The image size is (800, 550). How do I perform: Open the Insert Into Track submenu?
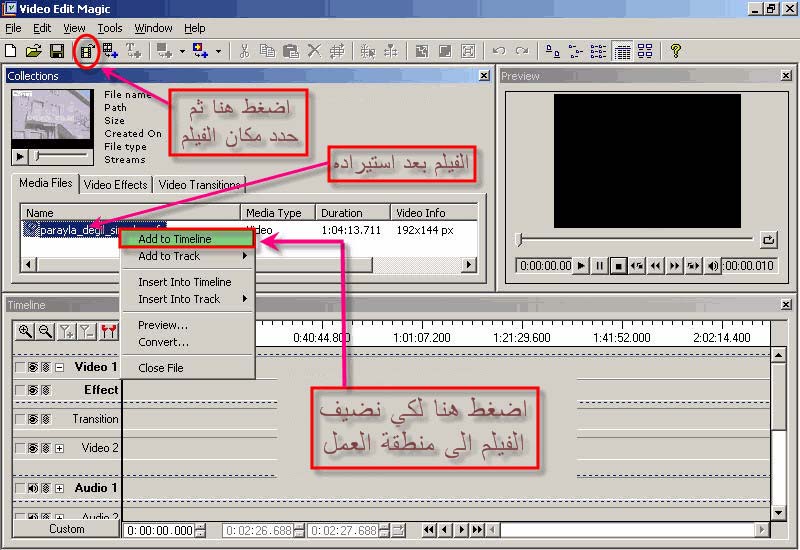187,299
